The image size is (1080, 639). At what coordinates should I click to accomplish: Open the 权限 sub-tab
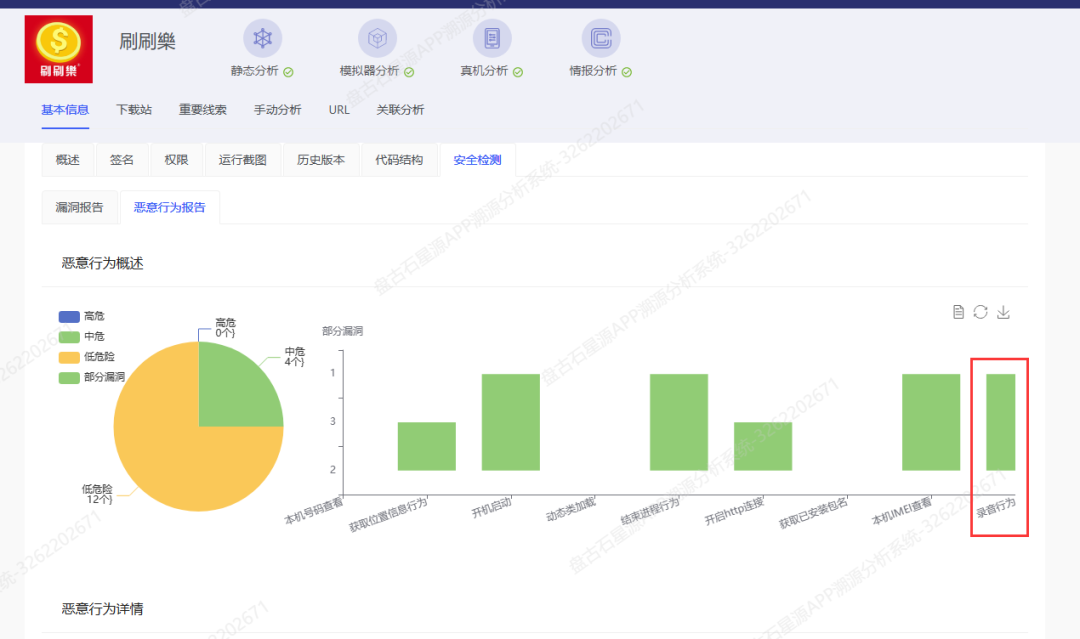(176, 160)
